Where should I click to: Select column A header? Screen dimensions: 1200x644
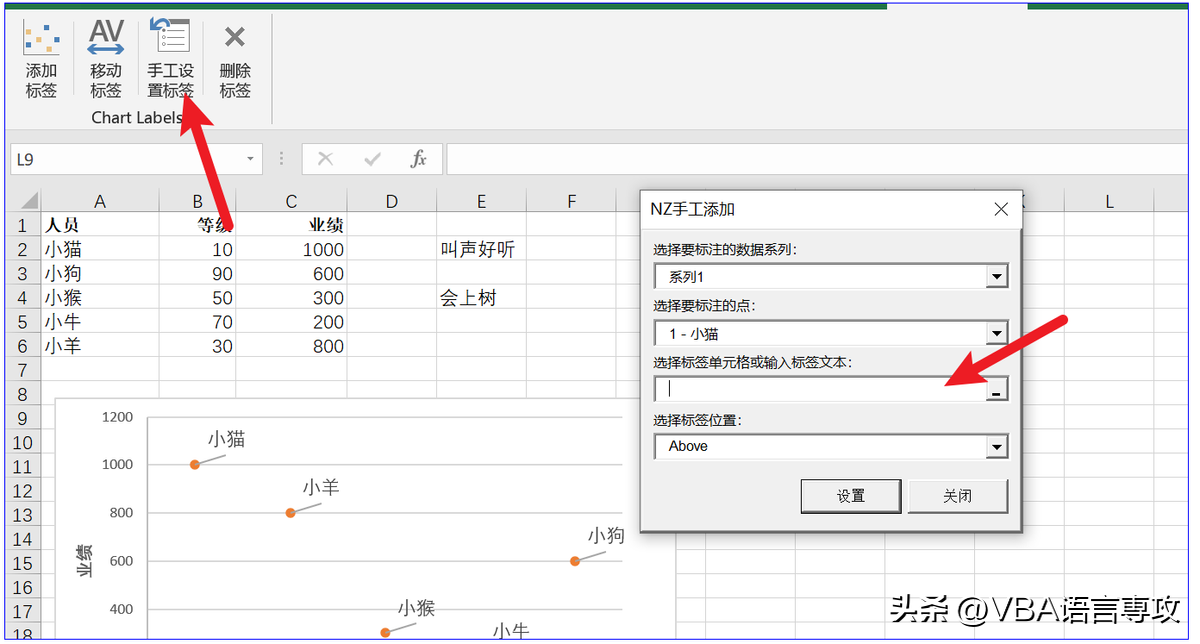(100, 201)
